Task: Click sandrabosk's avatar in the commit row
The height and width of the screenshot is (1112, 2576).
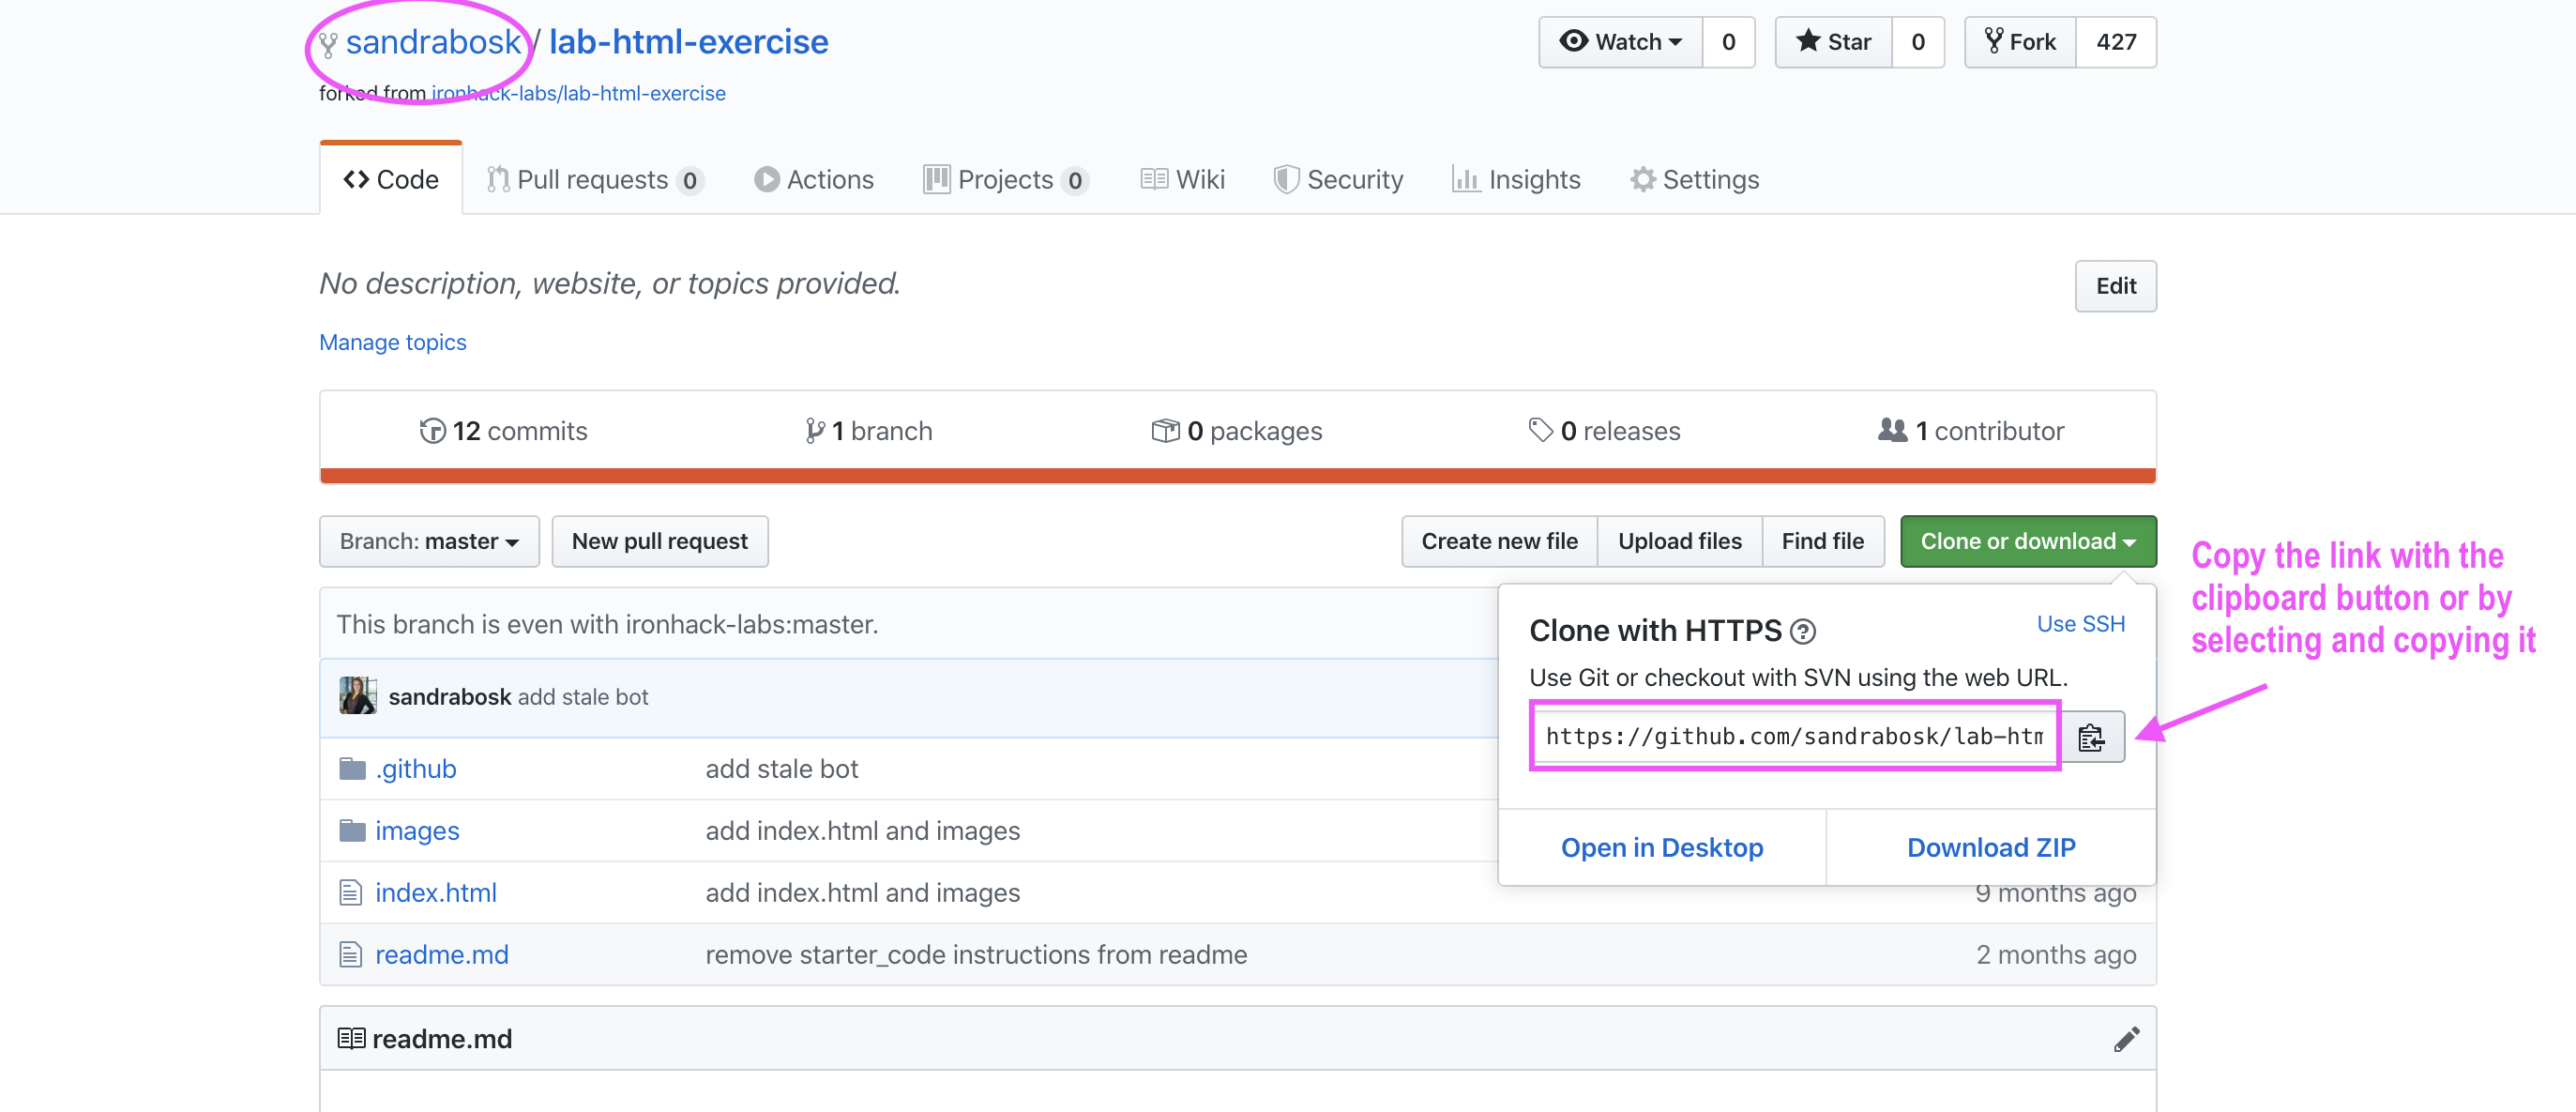Action: point(357,696)
